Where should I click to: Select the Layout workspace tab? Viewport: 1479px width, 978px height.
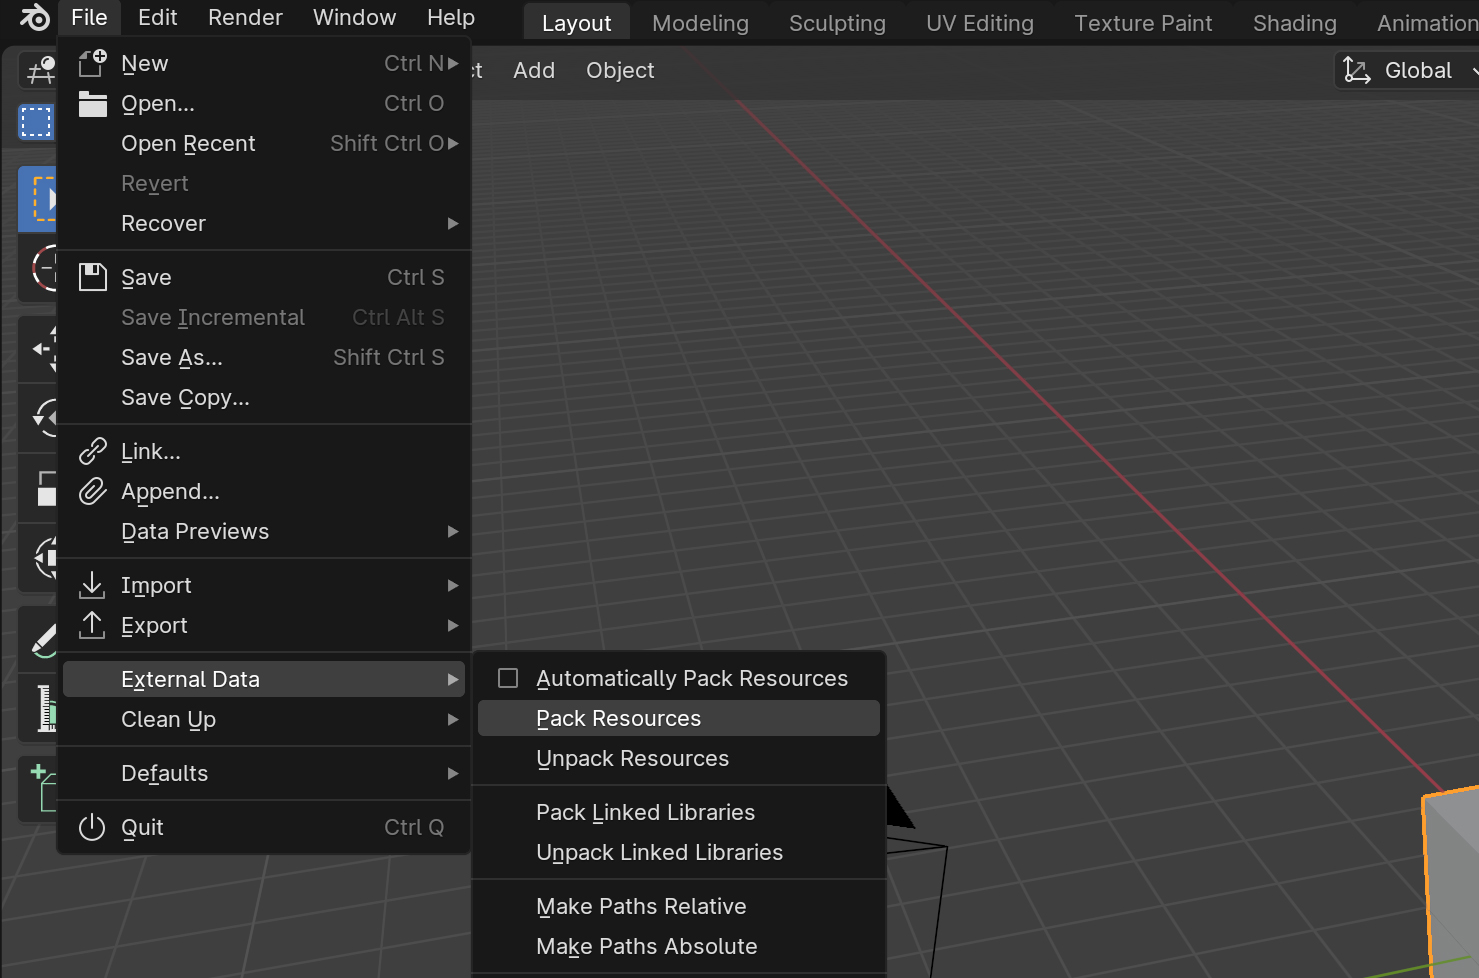click(576, 23)
